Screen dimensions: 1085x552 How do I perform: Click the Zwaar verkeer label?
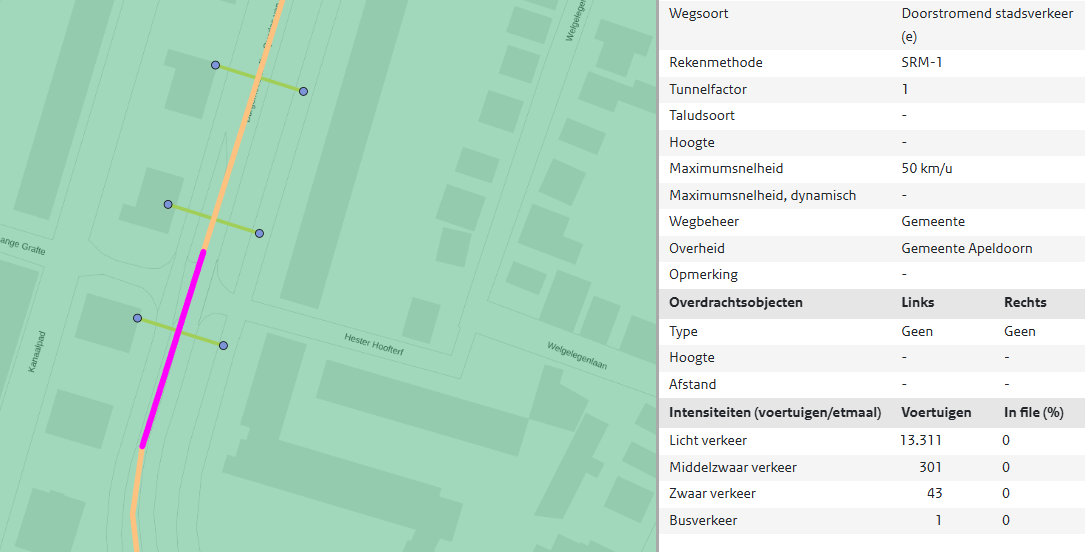coord(712,494)
